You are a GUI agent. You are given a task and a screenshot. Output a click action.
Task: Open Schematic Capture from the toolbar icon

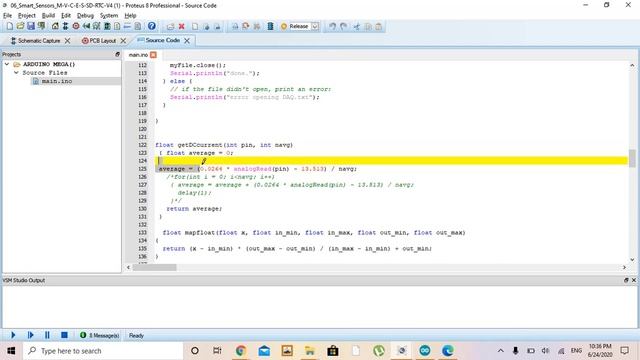(x=65, y=26)
